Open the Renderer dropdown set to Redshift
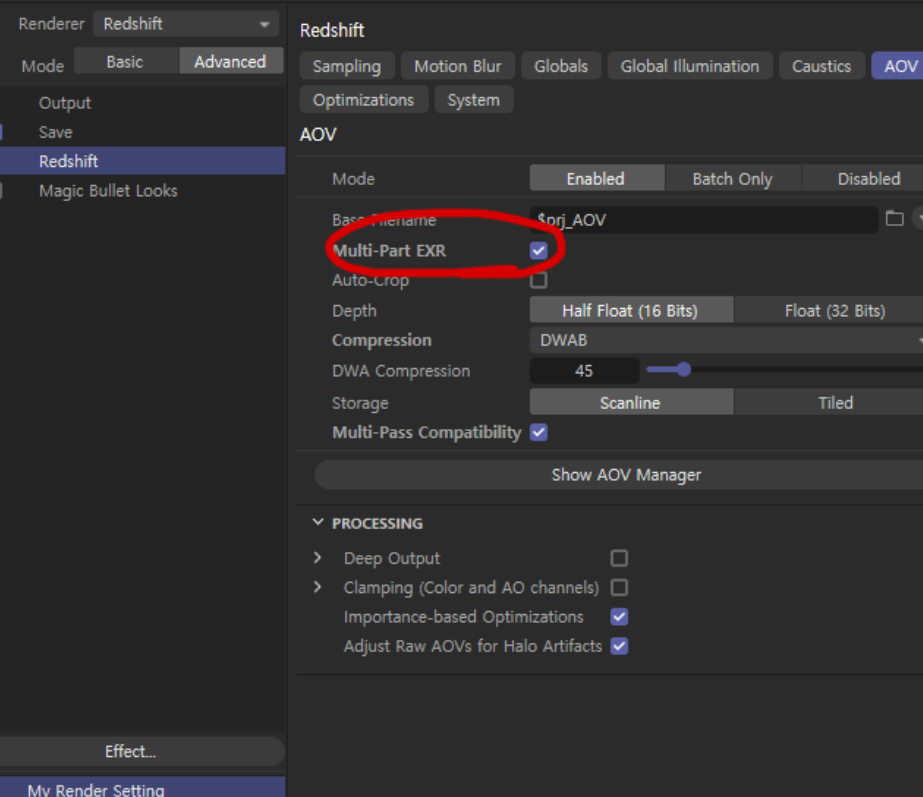923x797 pixels. click(x=185, y=24)
